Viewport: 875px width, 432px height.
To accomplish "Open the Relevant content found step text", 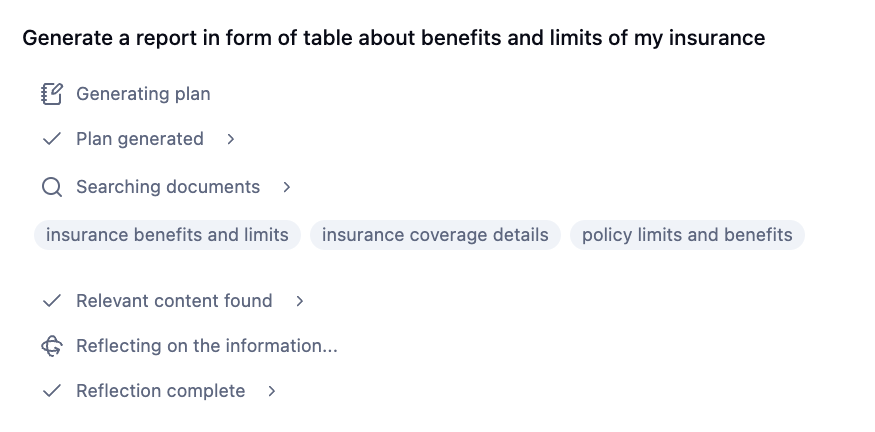I will 174,301.
